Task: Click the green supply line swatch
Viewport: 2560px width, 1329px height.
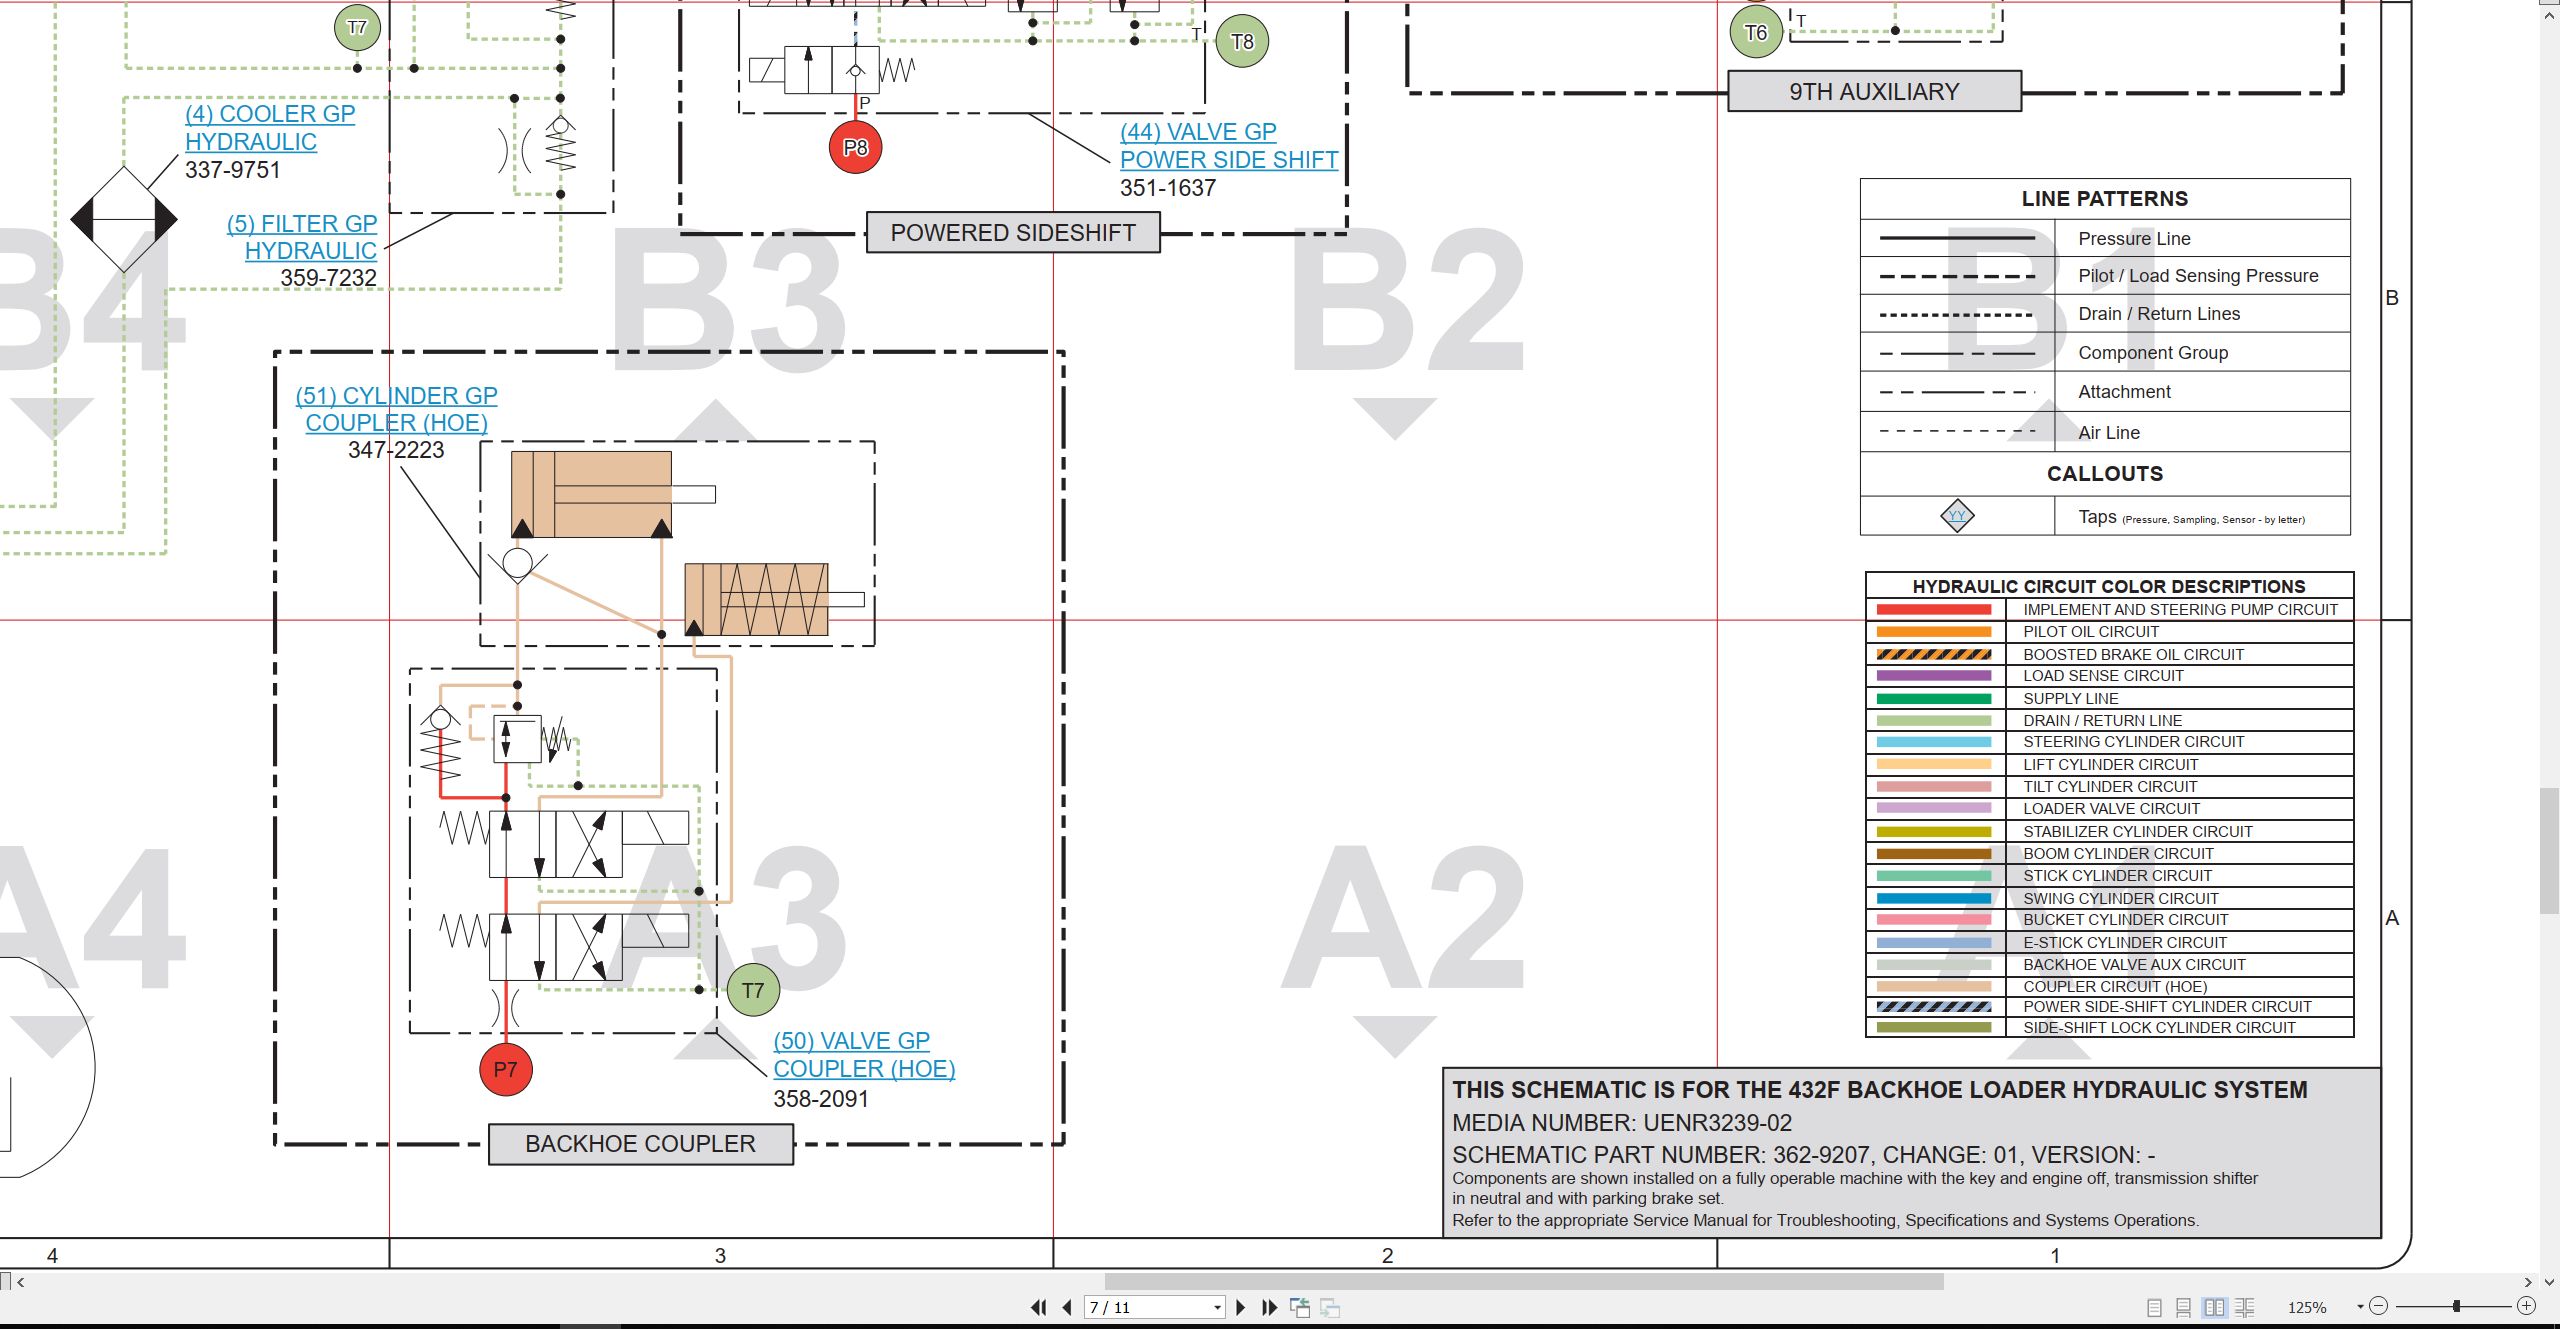Action: (x=1934, y=698)
